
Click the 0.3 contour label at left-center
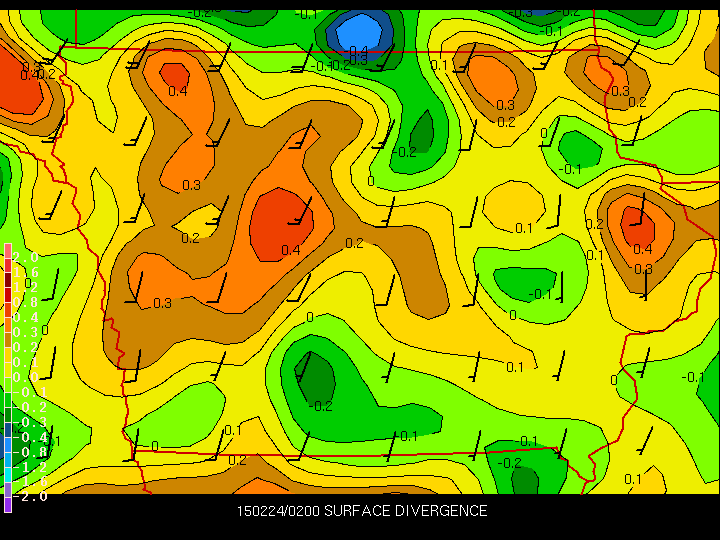pyautogui.click(x=162, y=303)
